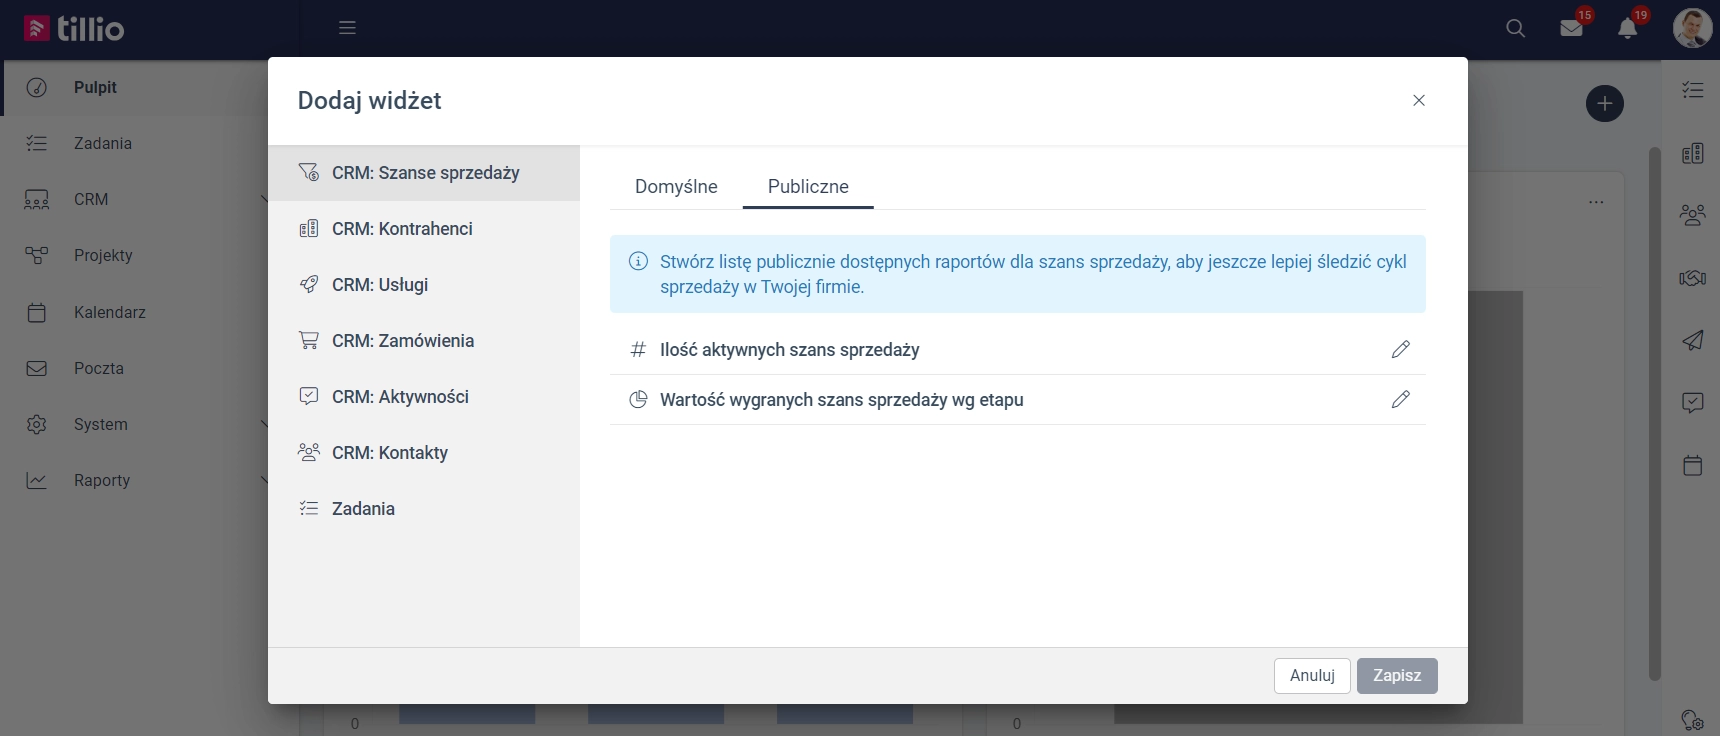Viewport: 1720px width, 736px height.
Task: Open the chat check icon in right sidebar
Action: point(1692,402)
